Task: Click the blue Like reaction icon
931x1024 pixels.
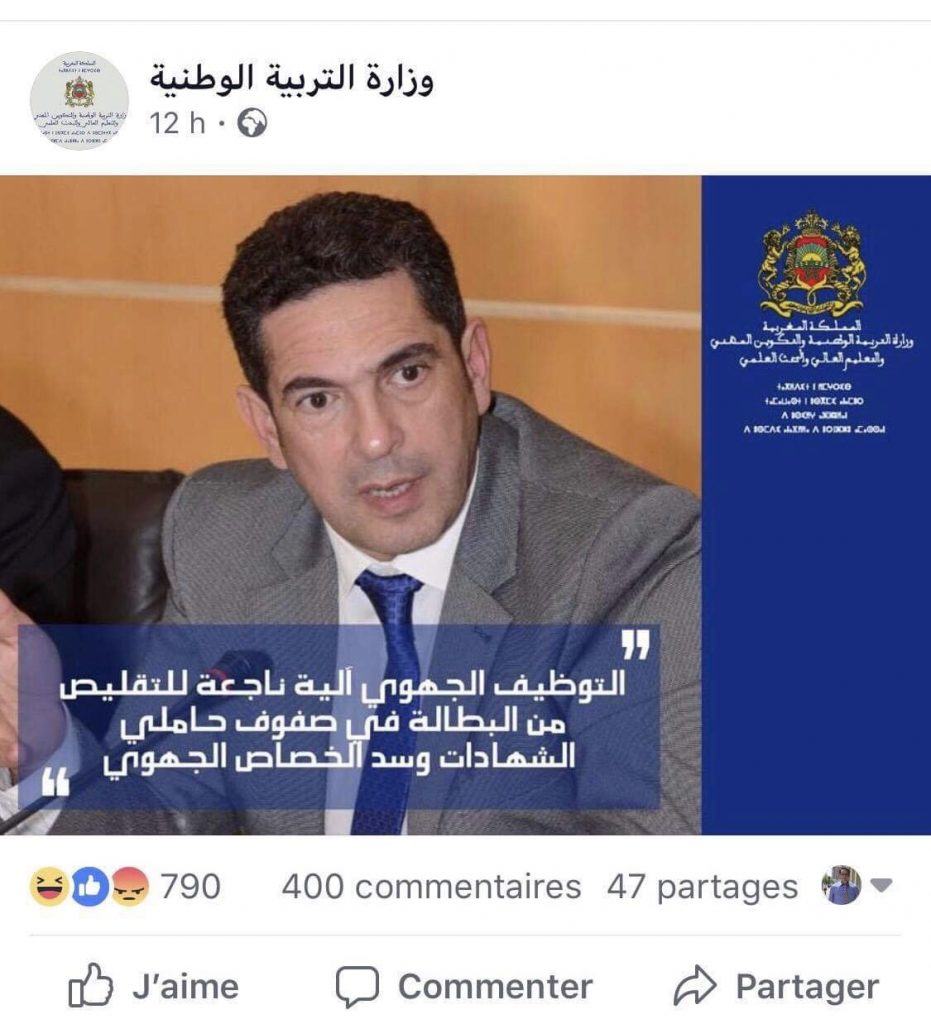Action: pyautogui.click(x=89, y=886)
